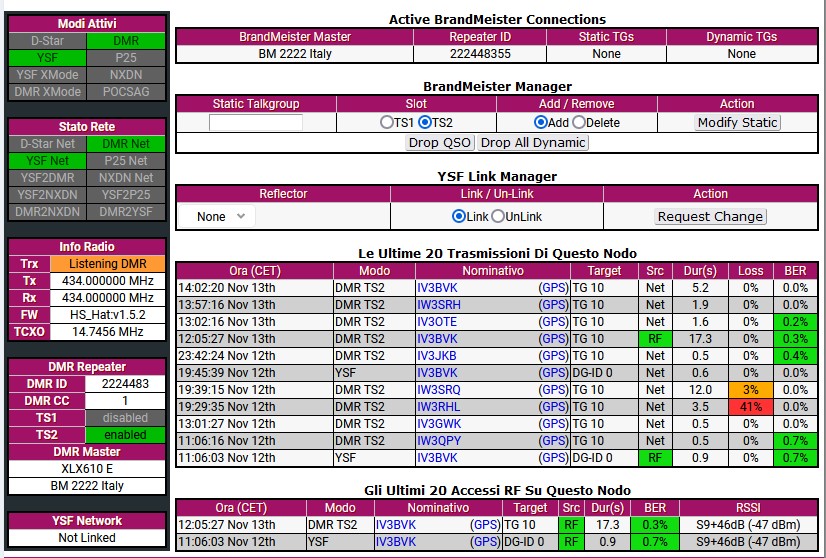The height and width of the screenshot is (558, 826).
Task: Focus the Static Talkgroup input field
Action: 255,123
